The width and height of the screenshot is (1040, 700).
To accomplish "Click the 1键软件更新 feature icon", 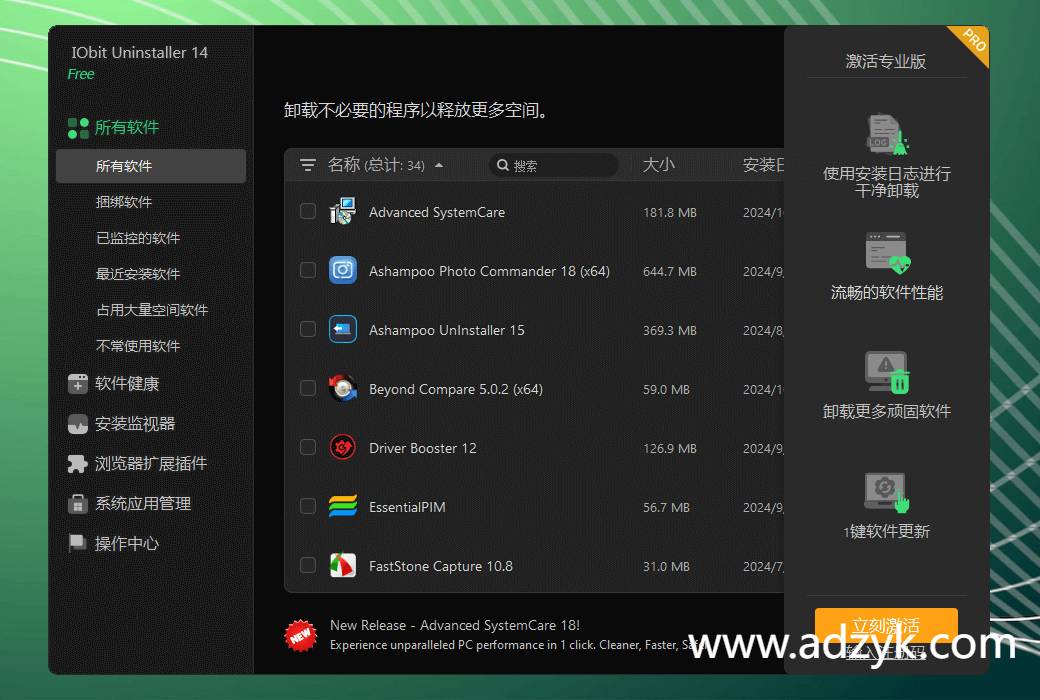I will coord(885,492).
